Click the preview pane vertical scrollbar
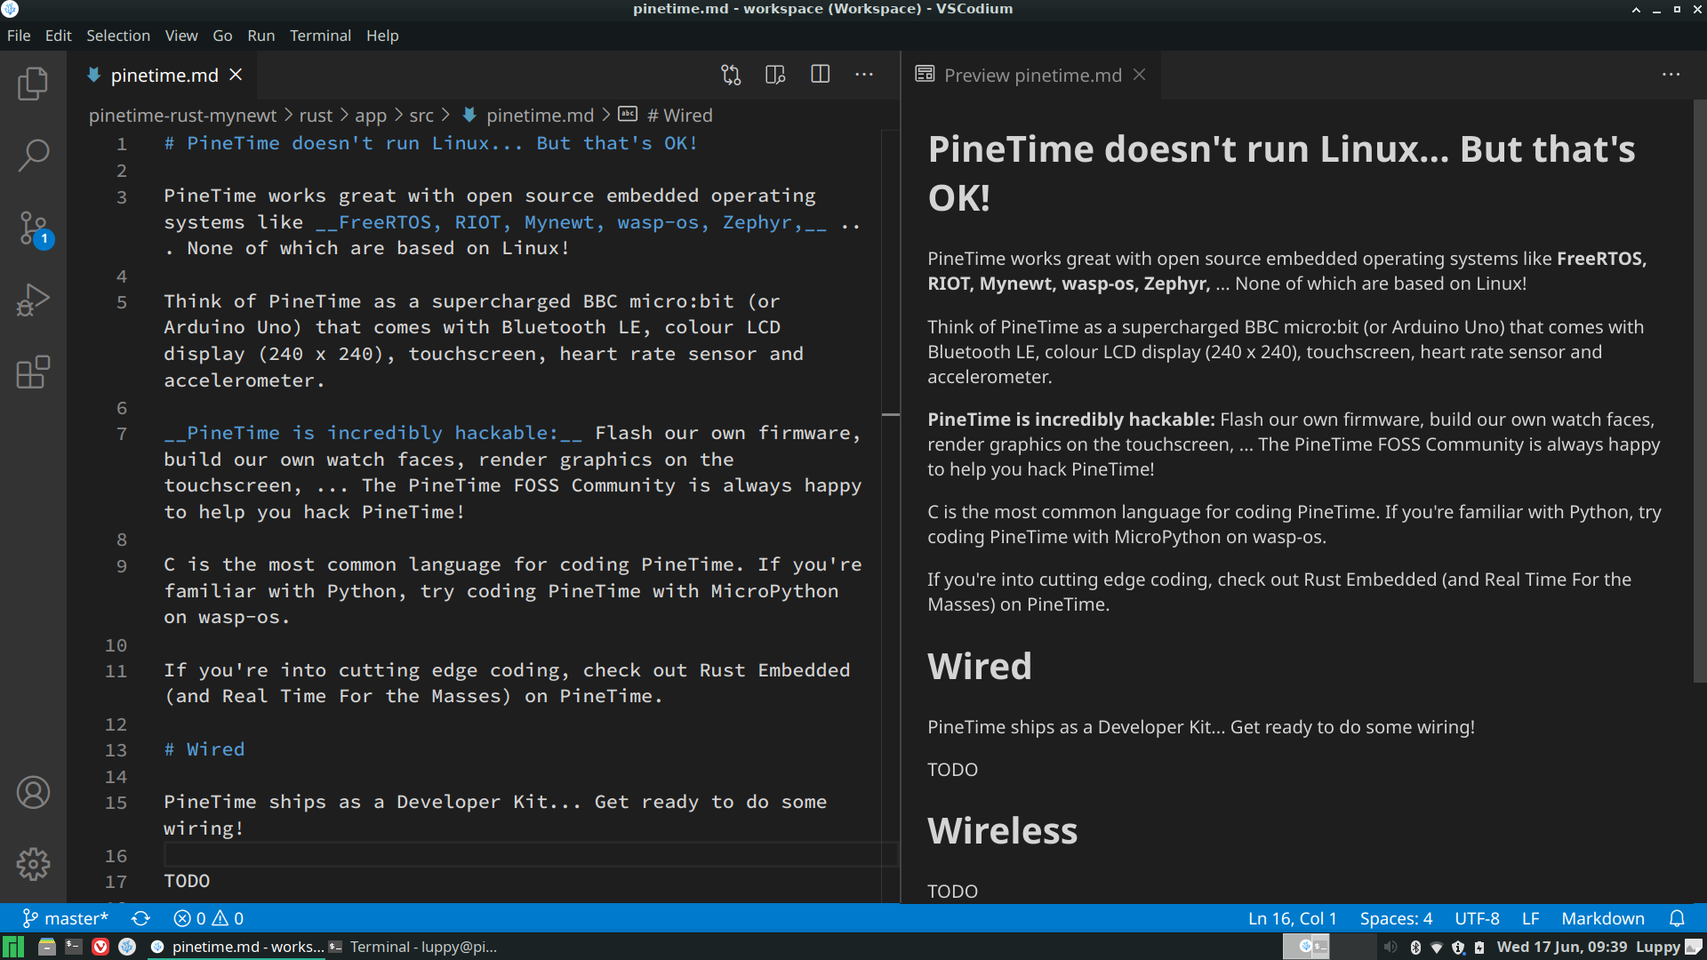 point(1699,390)
